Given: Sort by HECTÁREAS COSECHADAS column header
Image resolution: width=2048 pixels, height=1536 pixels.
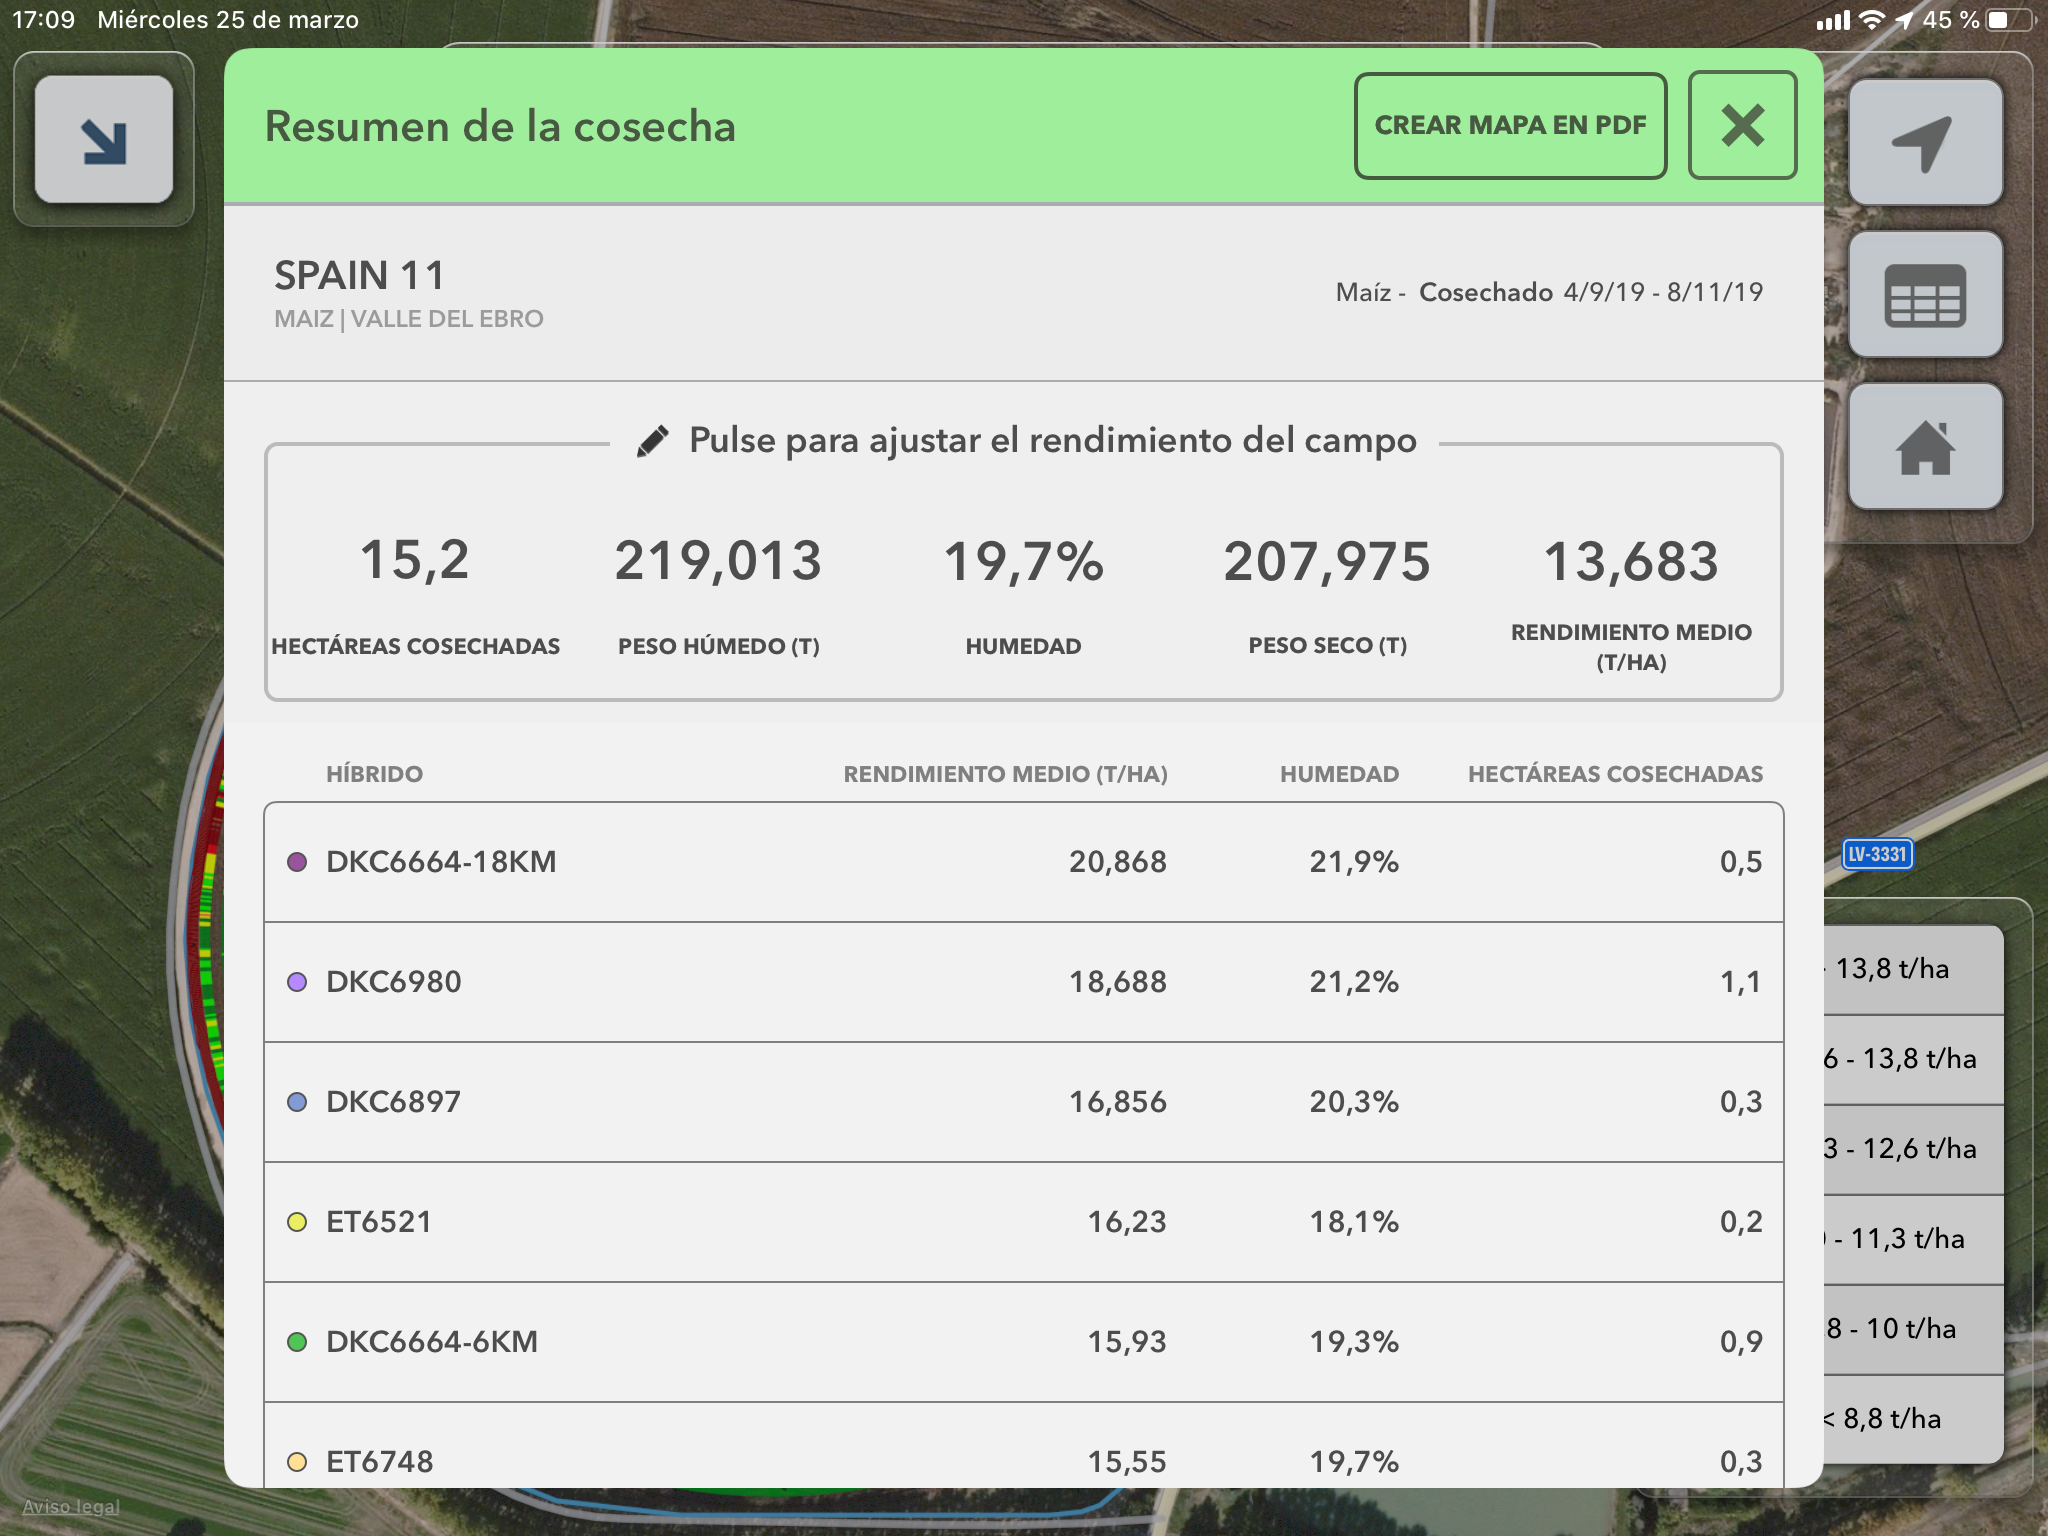Looking at the screenshot, I should point(1615,774).
